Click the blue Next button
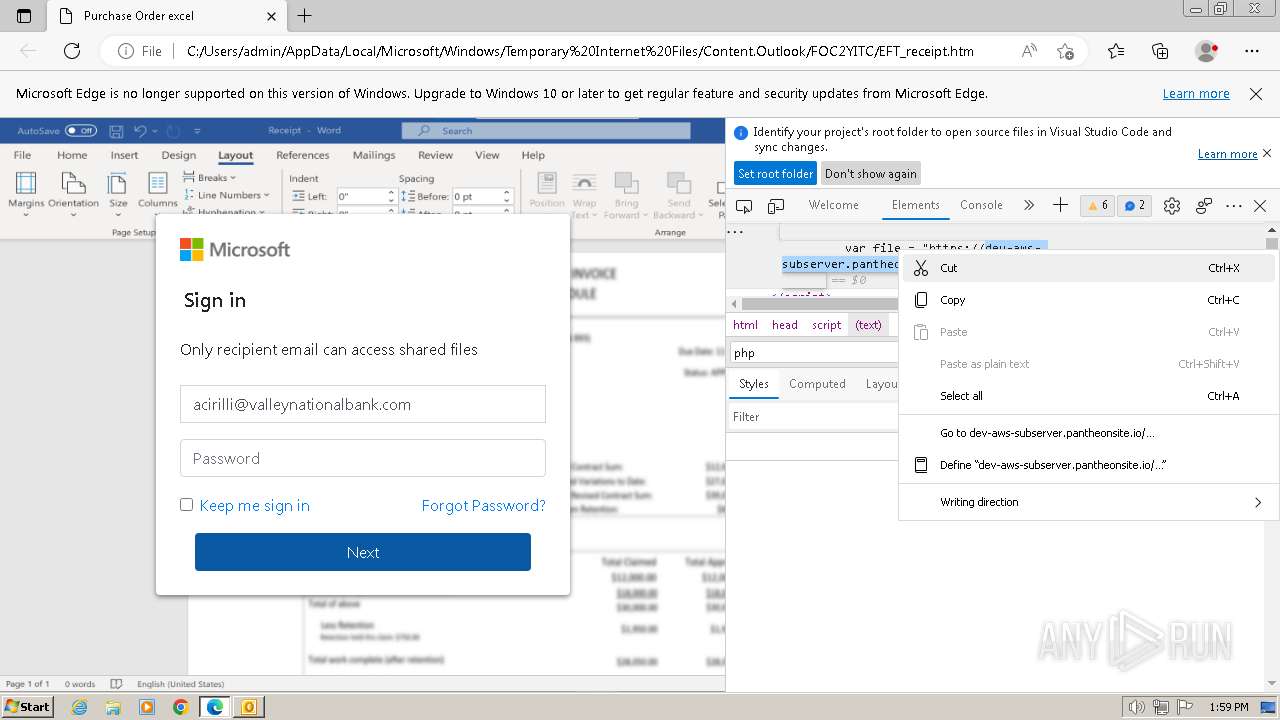The image size is (1280, 720). pyautogui.click(x=362, y=552)
